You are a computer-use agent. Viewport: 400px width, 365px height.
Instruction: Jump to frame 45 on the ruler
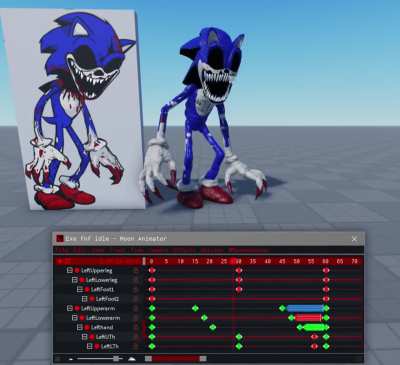coord(282,261)
